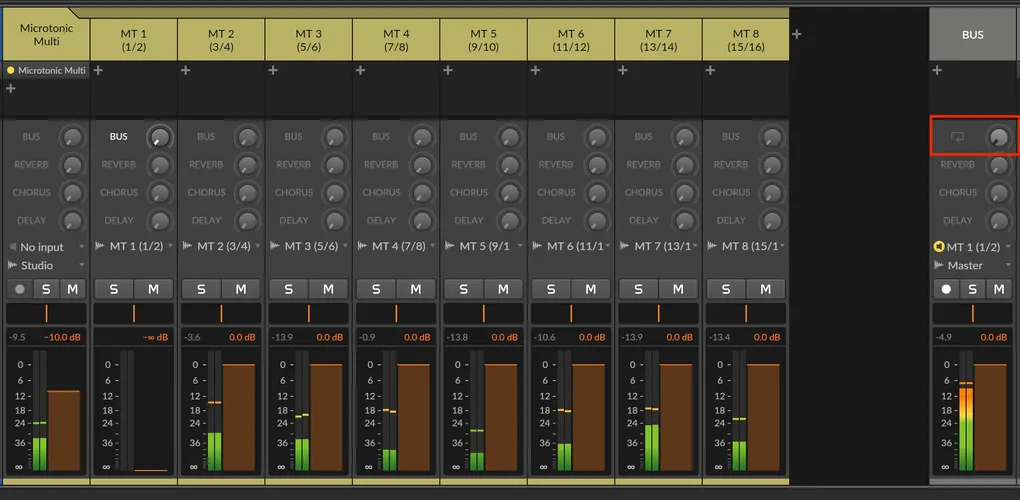Add a device to the MT 6 track
This screenshot has width=1020, height=500.
pyautogui.click(x=535, y=70)
